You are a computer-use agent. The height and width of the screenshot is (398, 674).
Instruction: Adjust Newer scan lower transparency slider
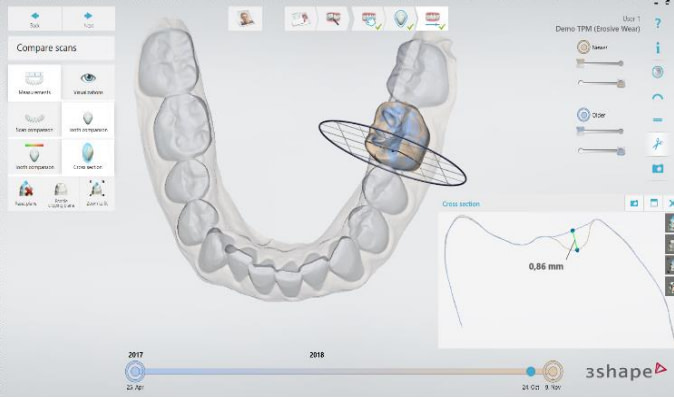[x=601, y=83]
